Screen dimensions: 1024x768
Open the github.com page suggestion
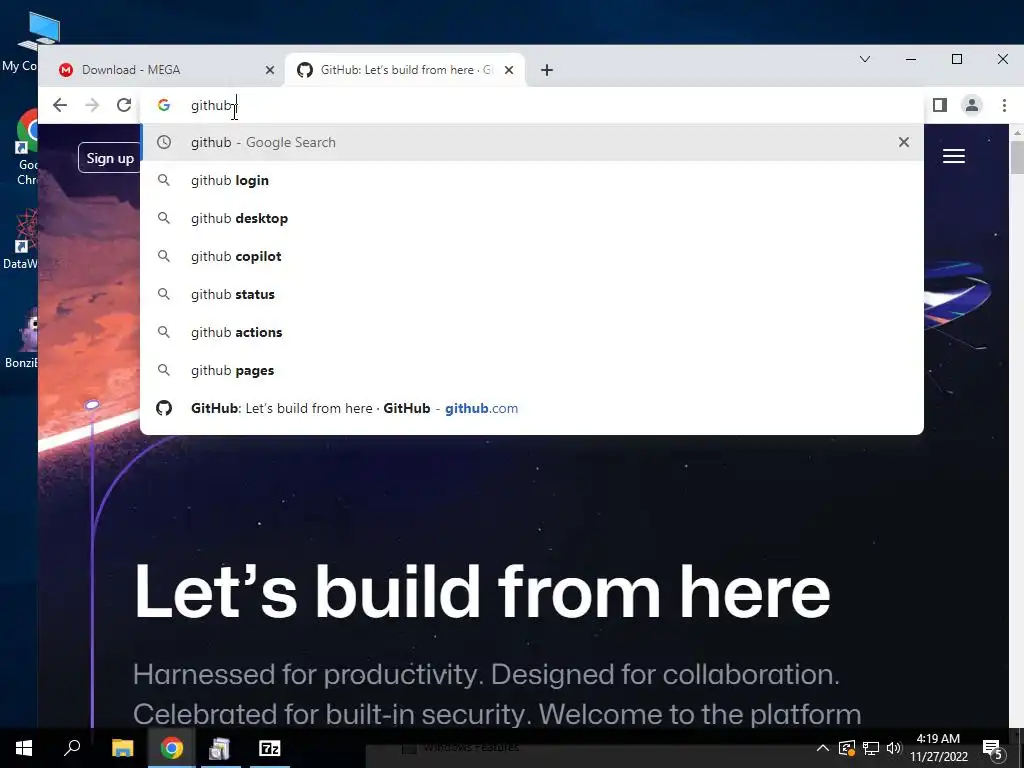click(x=532, y=408)
